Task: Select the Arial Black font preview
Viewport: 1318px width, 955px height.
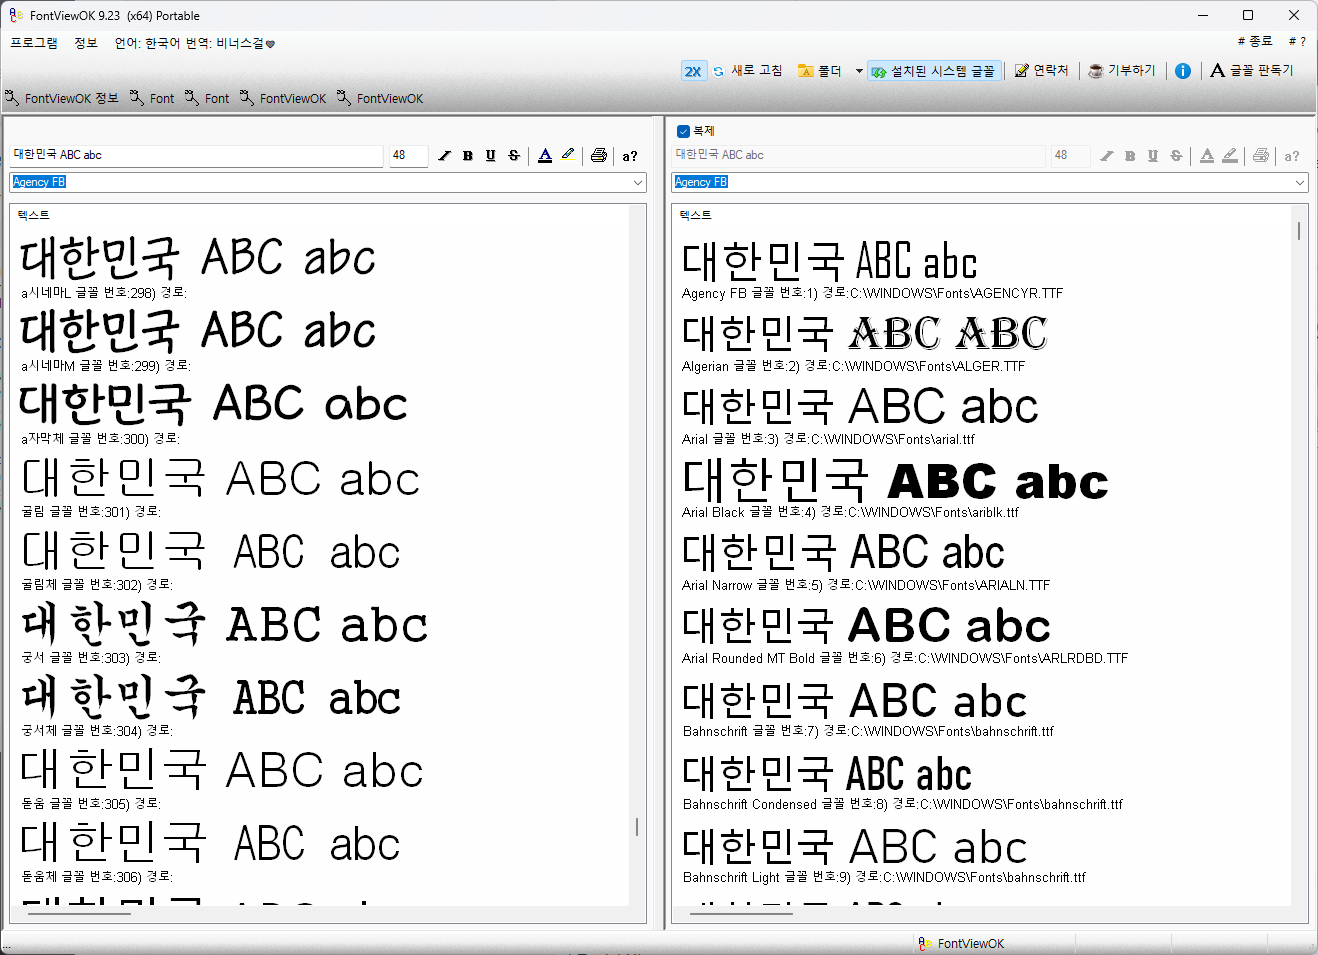Action: point(895,481)
